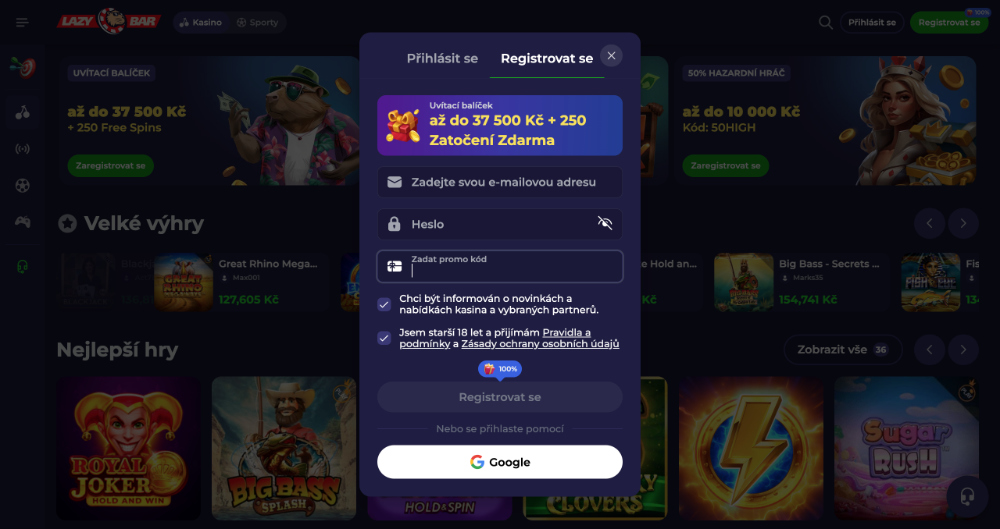The height and width of the screenshot is (529, 1000).
Task: Open the cherry slots sidebar icon
Action: click(22, 113)
